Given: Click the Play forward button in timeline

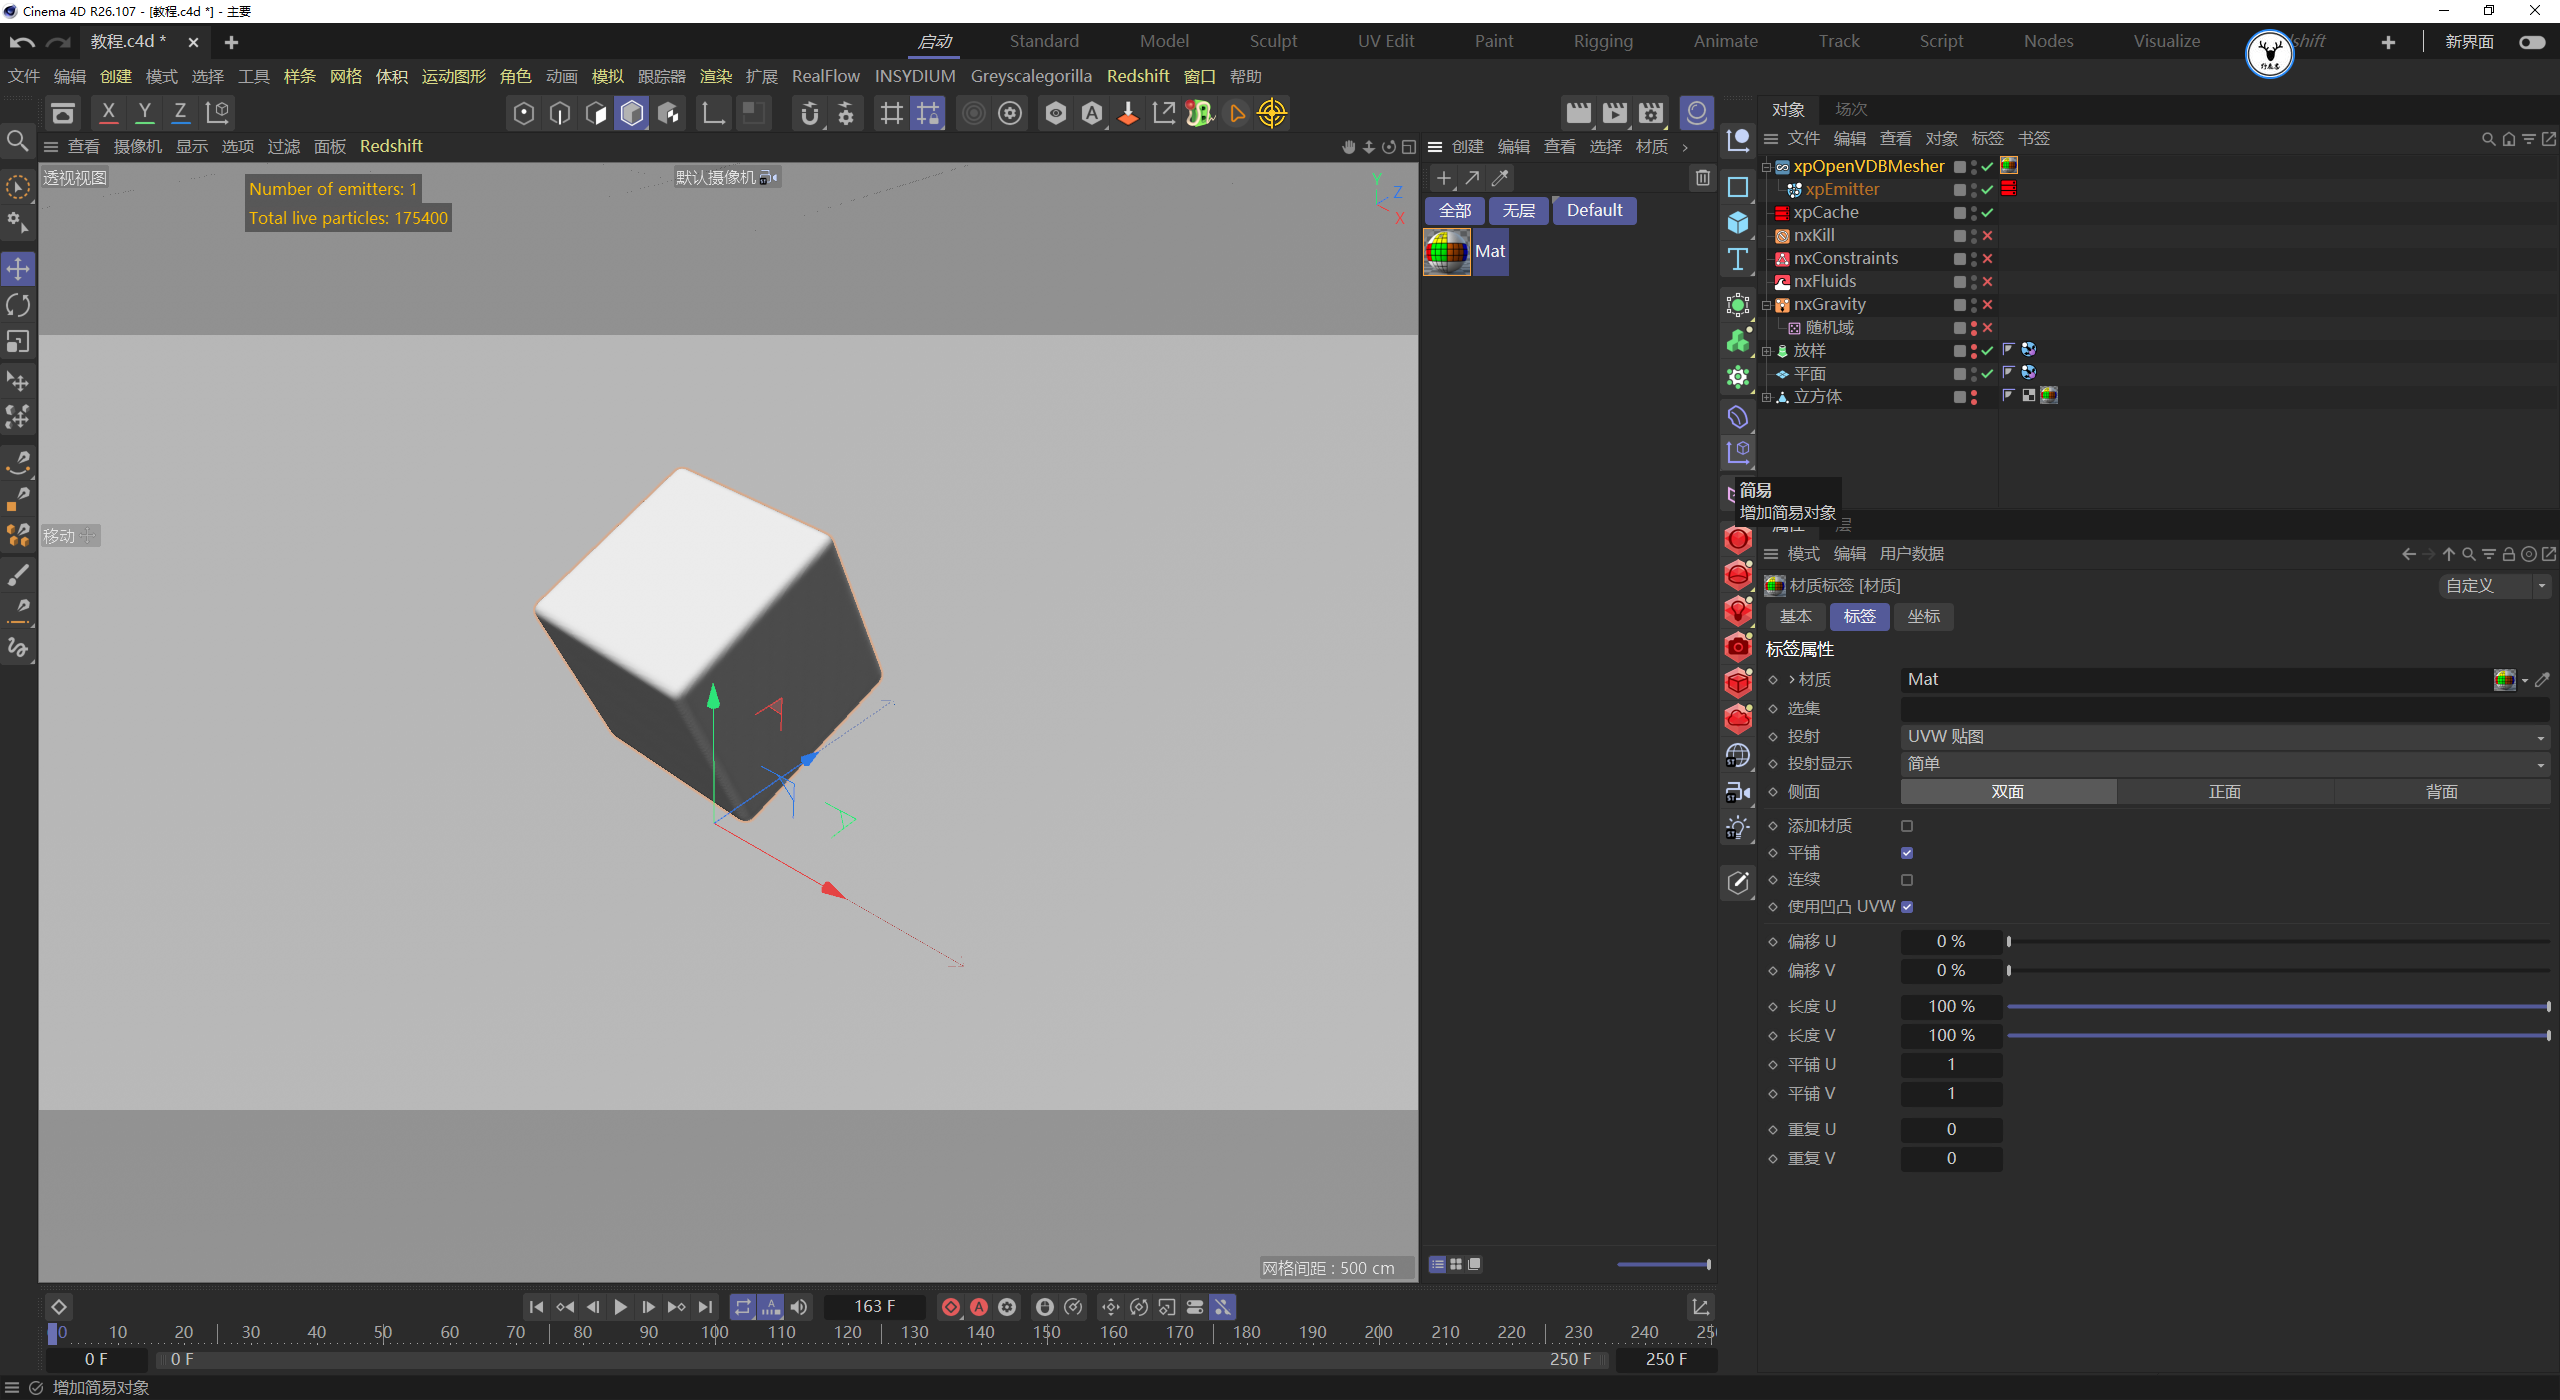Looking at the screenshot, I should tap(620, 1307).
